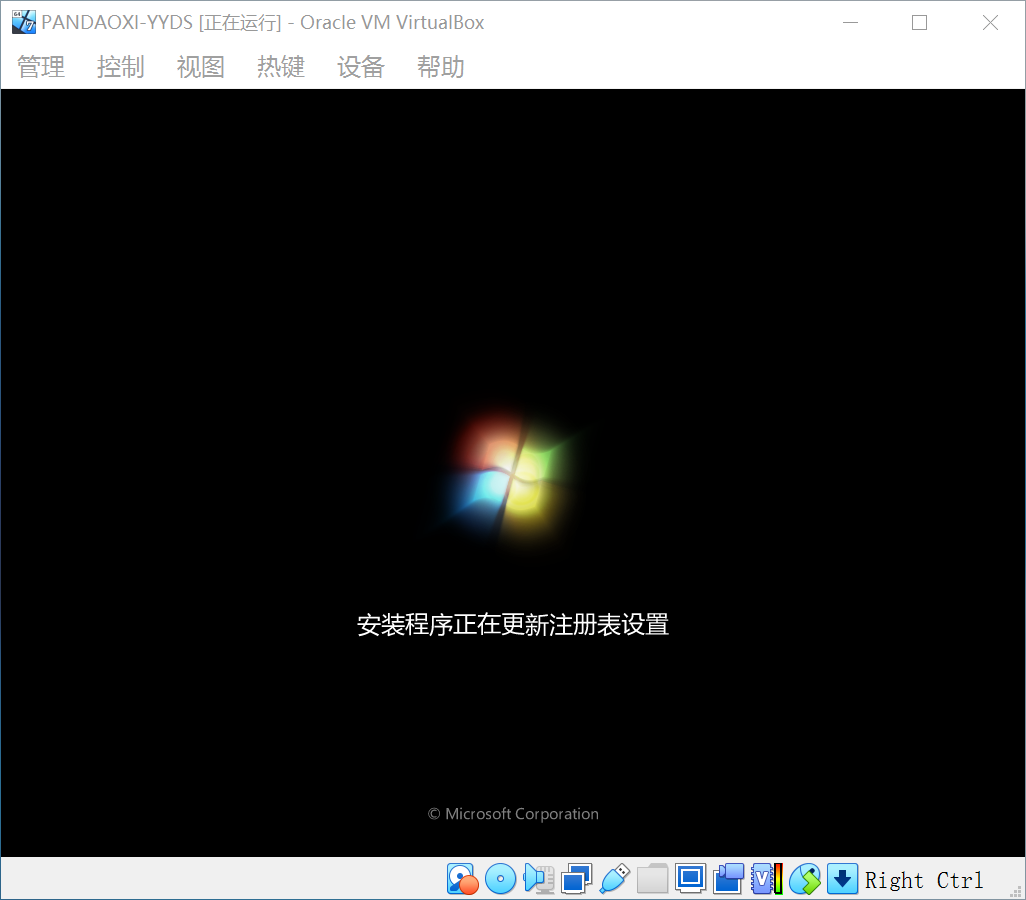Click the shared folders status icon
This screenshot has height=900, width=1026.
tap(652, 879)
